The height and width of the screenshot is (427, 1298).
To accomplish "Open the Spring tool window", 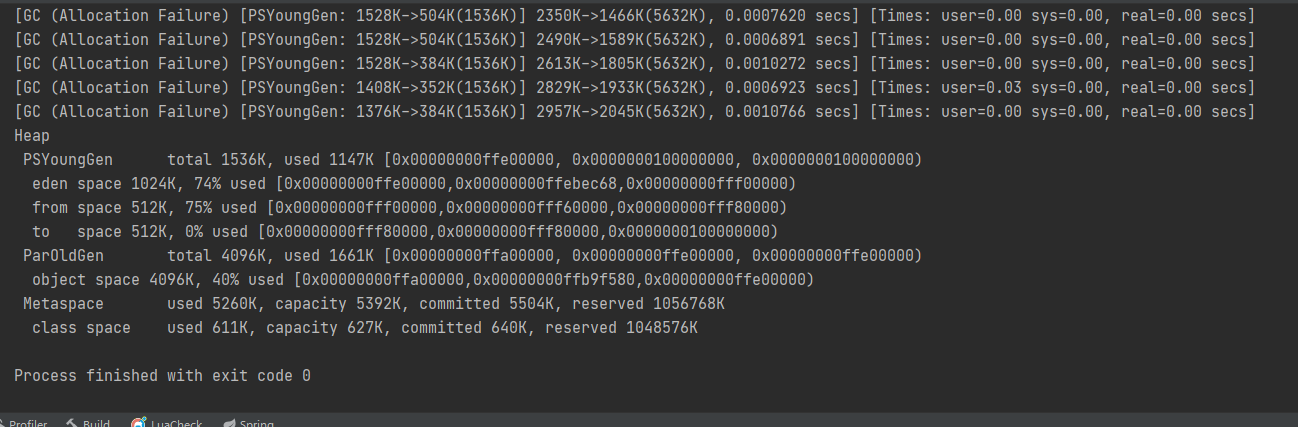I will point(256,423).
